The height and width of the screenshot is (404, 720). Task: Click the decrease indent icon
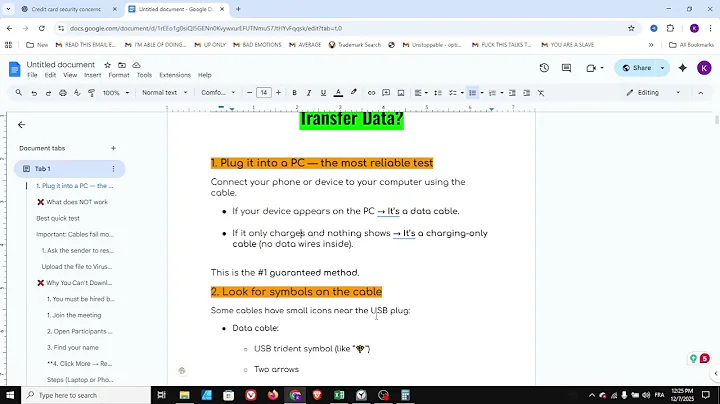point(512,93)
